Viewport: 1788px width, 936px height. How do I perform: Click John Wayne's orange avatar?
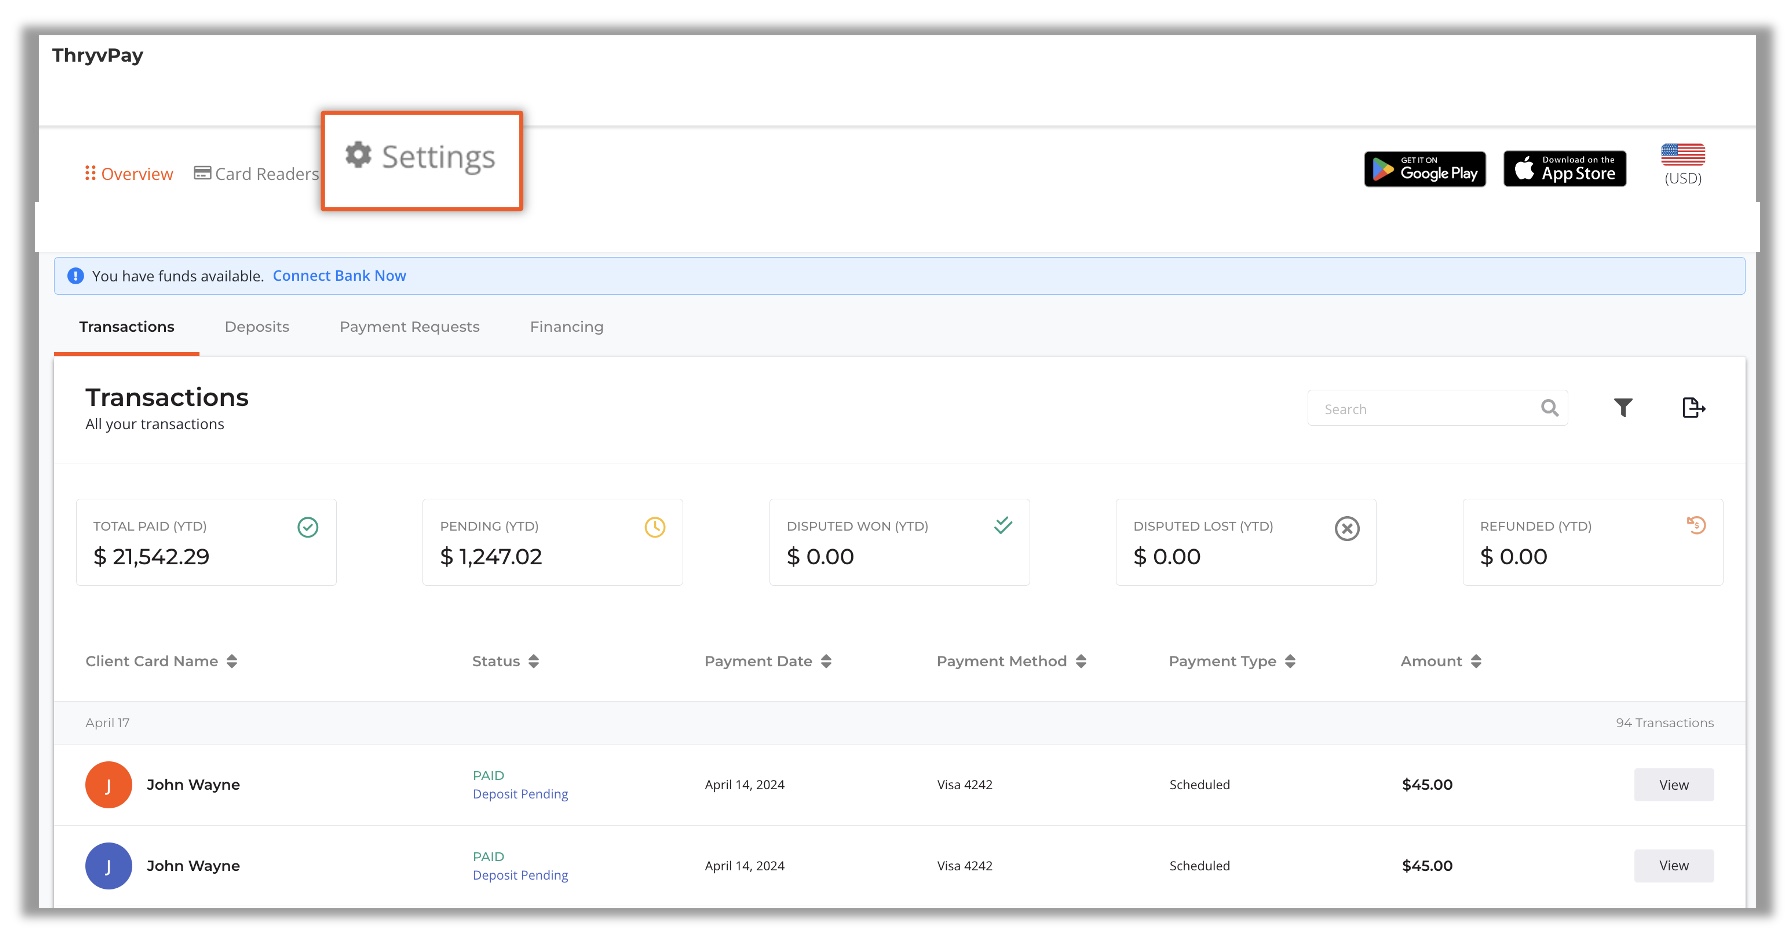pos(108,785)
